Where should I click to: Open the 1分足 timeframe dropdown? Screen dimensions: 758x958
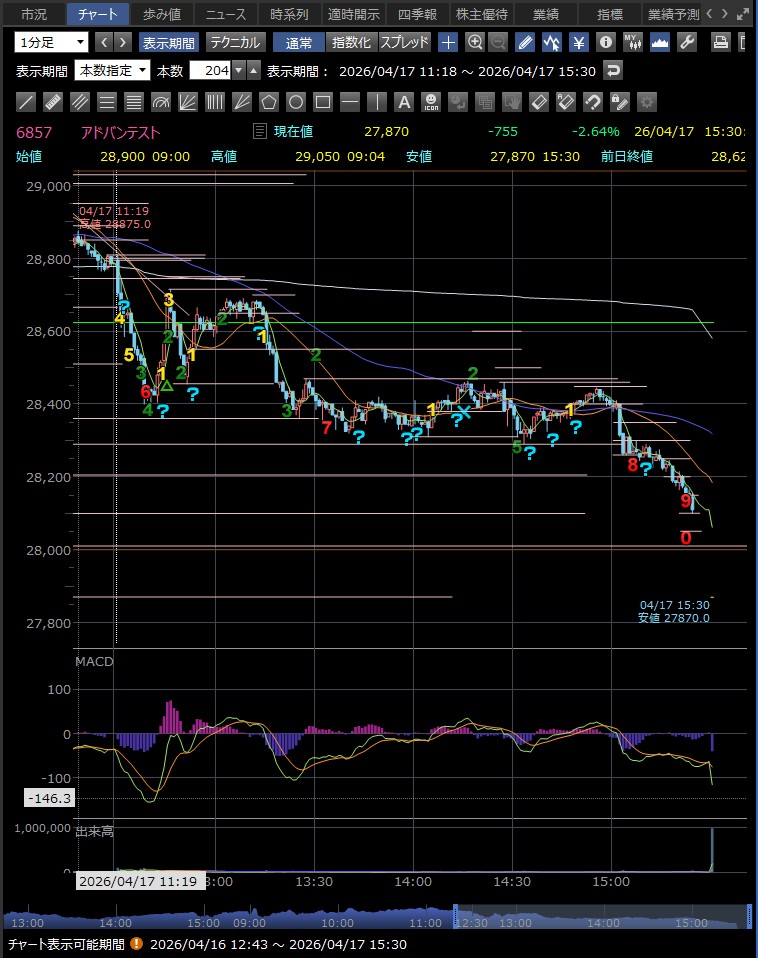(51, 42)
